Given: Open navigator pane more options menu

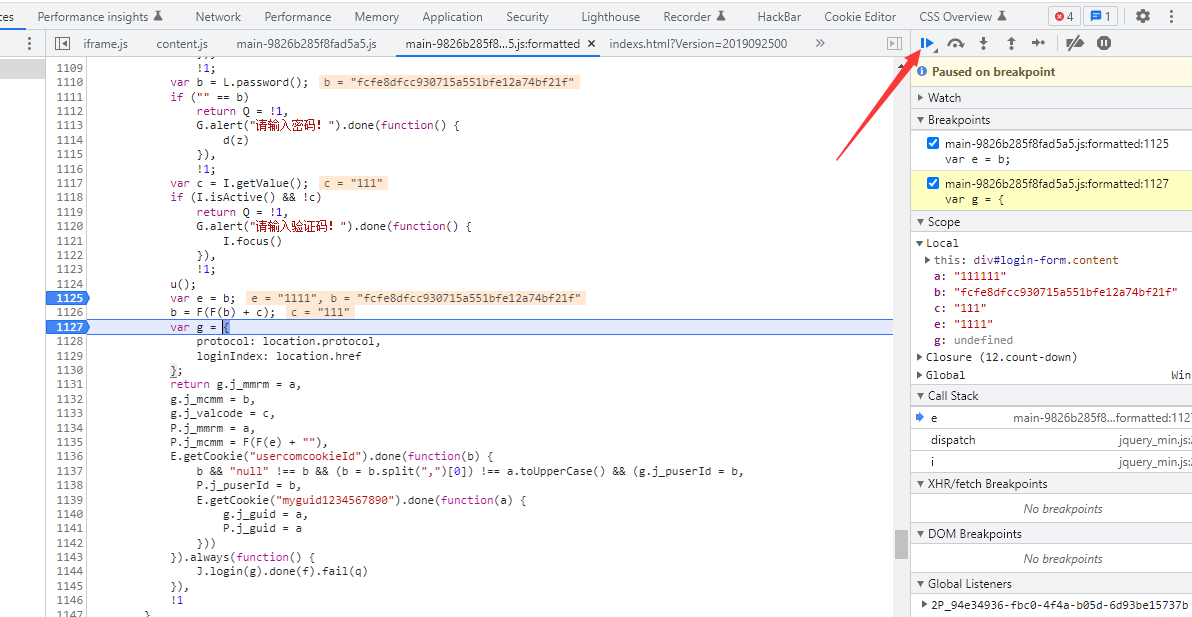Looking at the screenshot, I should pyautogui.click(x=30, y=43).
